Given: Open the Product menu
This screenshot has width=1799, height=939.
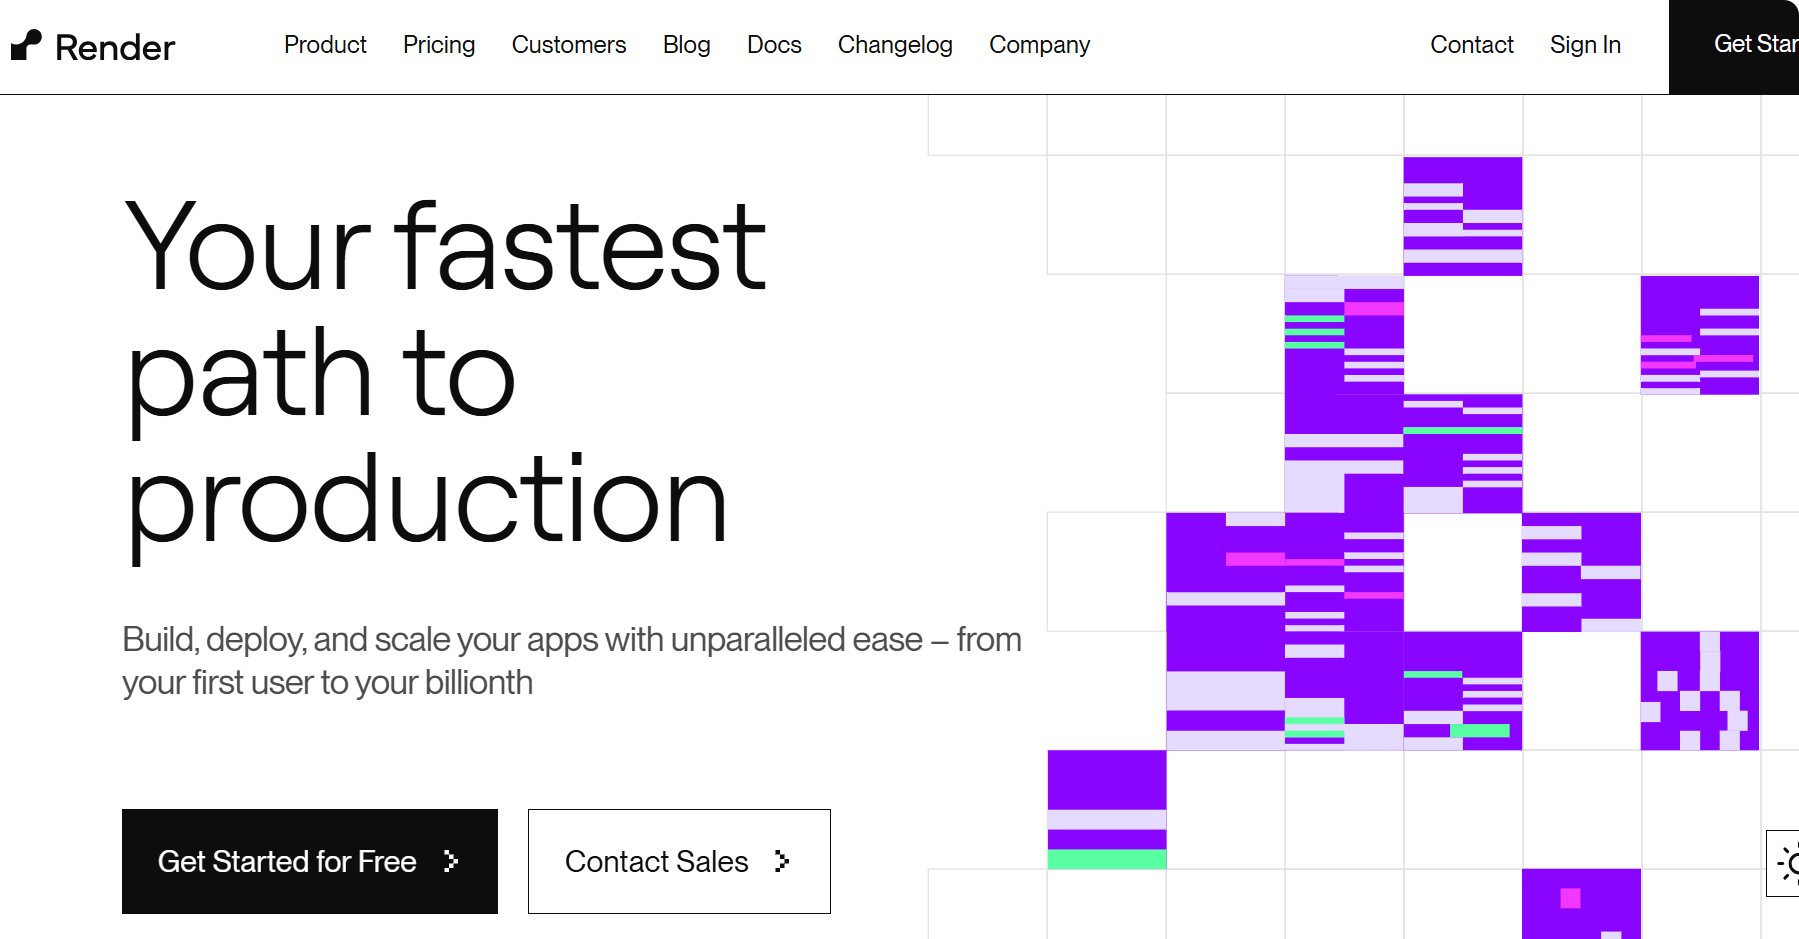Looking at the screenshot, I should [325, 45].
